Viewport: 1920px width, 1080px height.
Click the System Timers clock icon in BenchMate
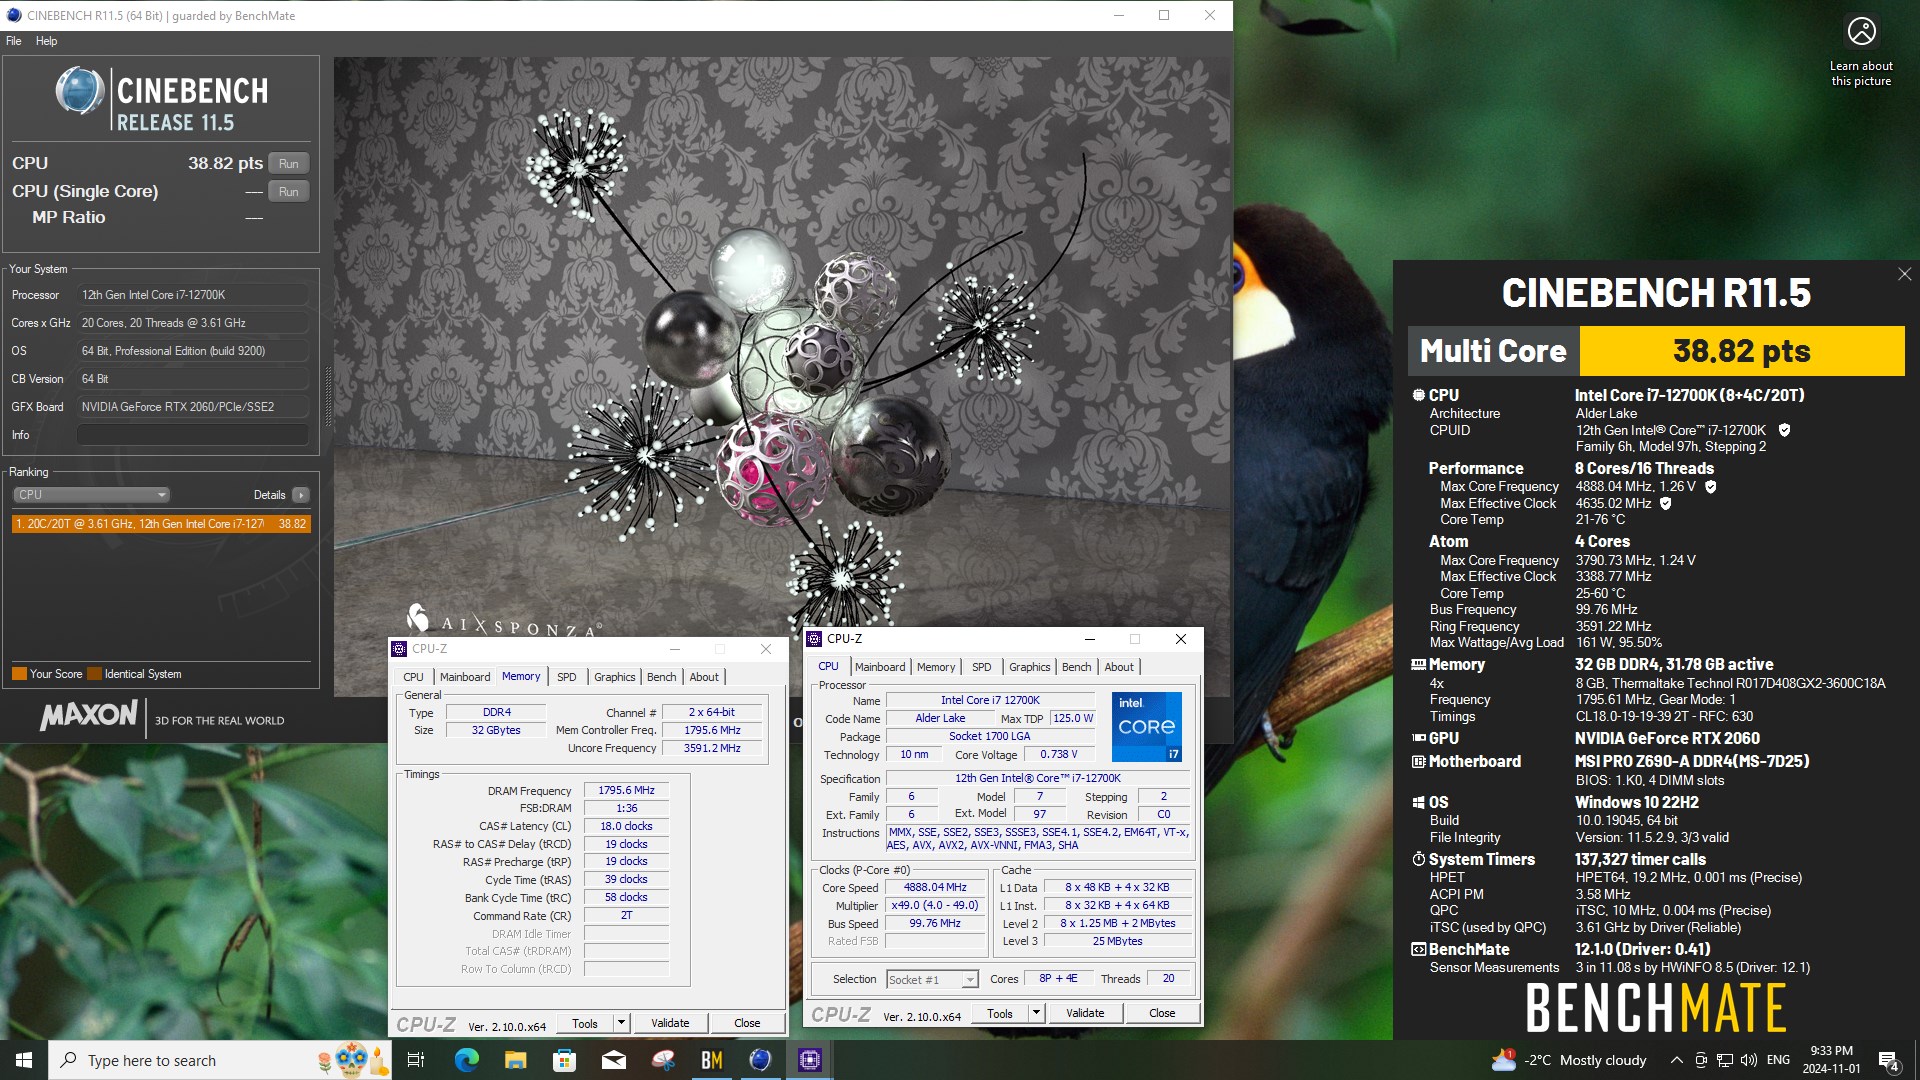[1418, 860]
